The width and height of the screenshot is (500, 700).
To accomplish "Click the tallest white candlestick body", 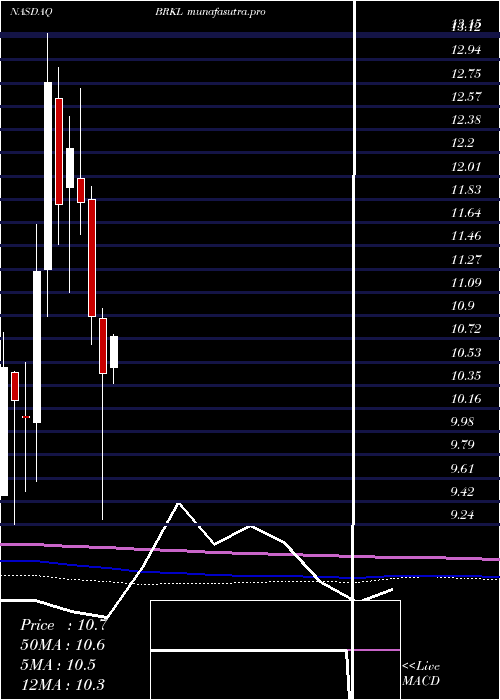I will 47,176.
